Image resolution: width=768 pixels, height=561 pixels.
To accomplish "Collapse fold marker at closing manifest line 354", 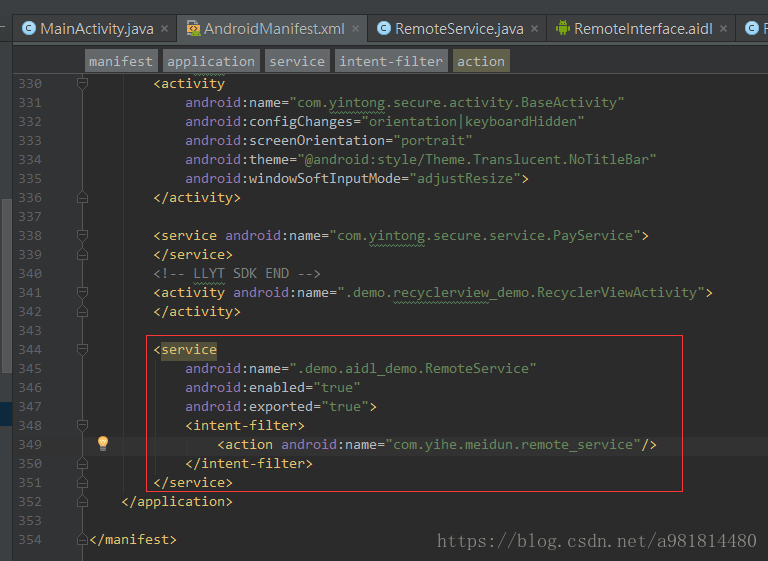I will coord(82,539).
